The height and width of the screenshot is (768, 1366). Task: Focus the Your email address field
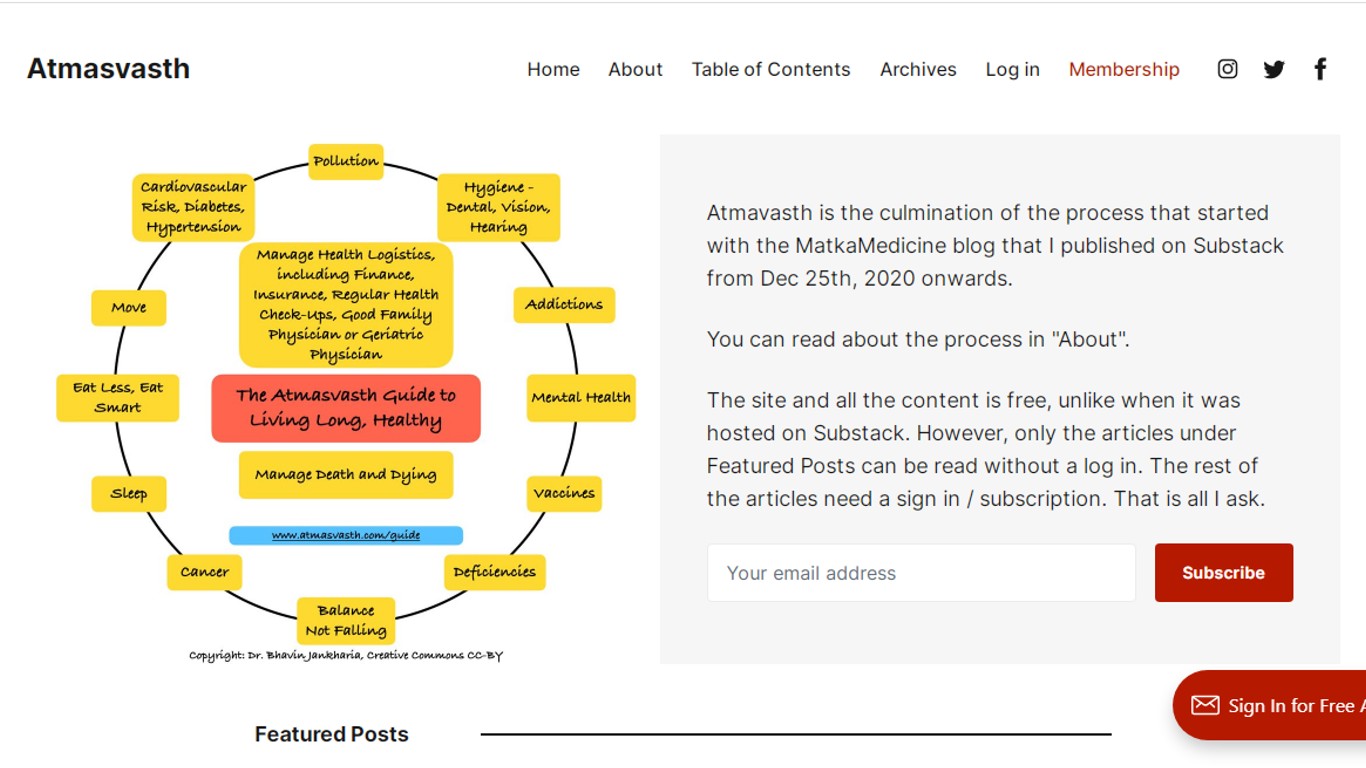[921, 573]
